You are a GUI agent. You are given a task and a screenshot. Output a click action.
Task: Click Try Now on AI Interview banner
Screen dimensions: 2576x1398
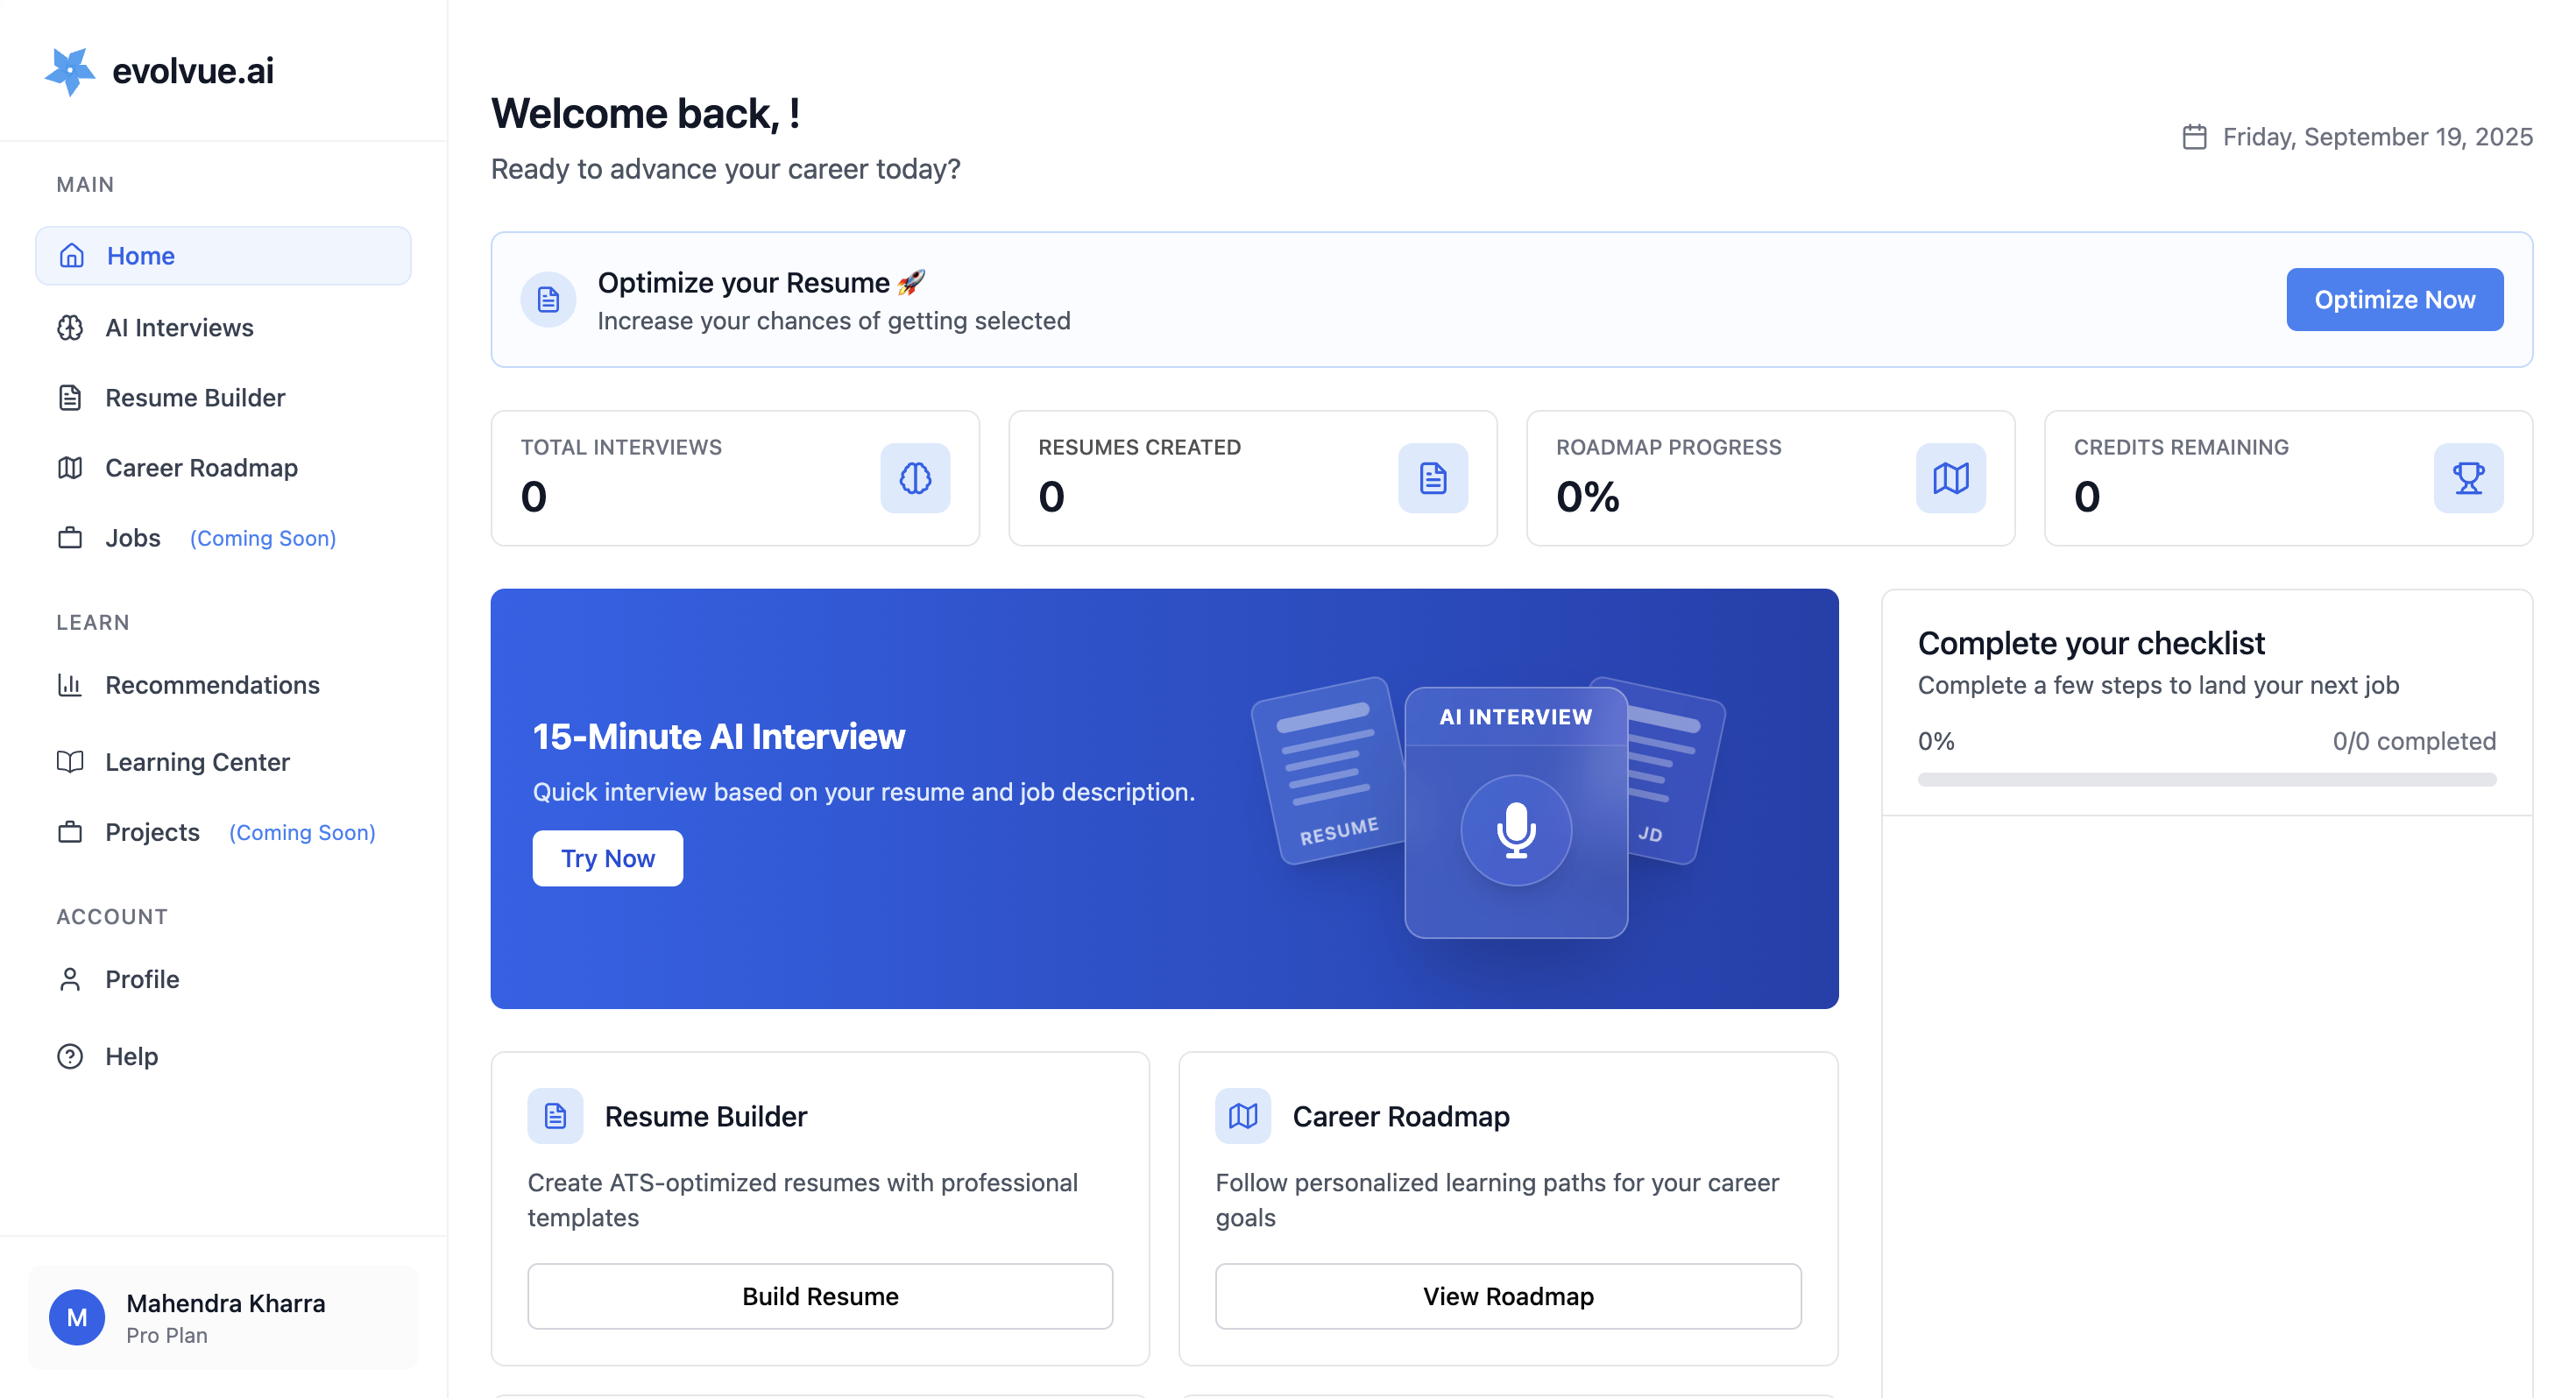pyautogui.click(x=607, y=858)
